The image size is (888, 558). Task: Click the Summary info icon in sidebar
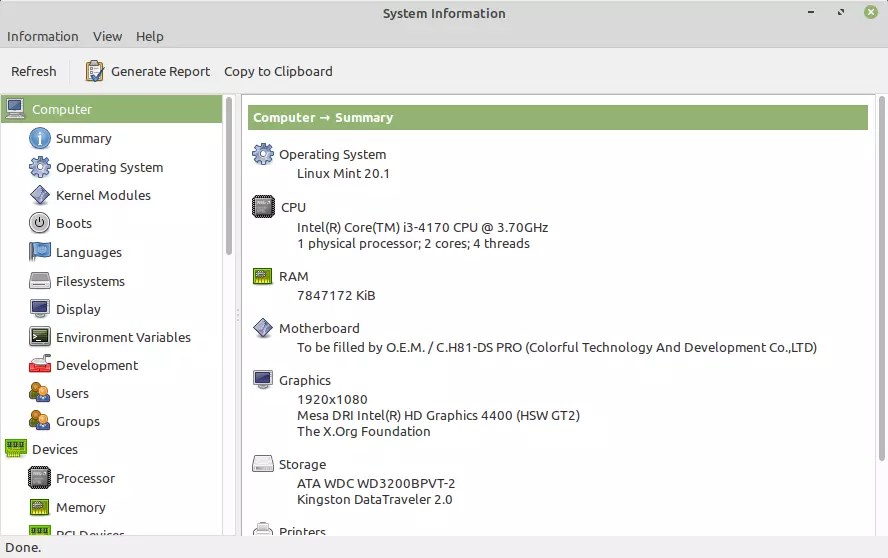(40, 138)
